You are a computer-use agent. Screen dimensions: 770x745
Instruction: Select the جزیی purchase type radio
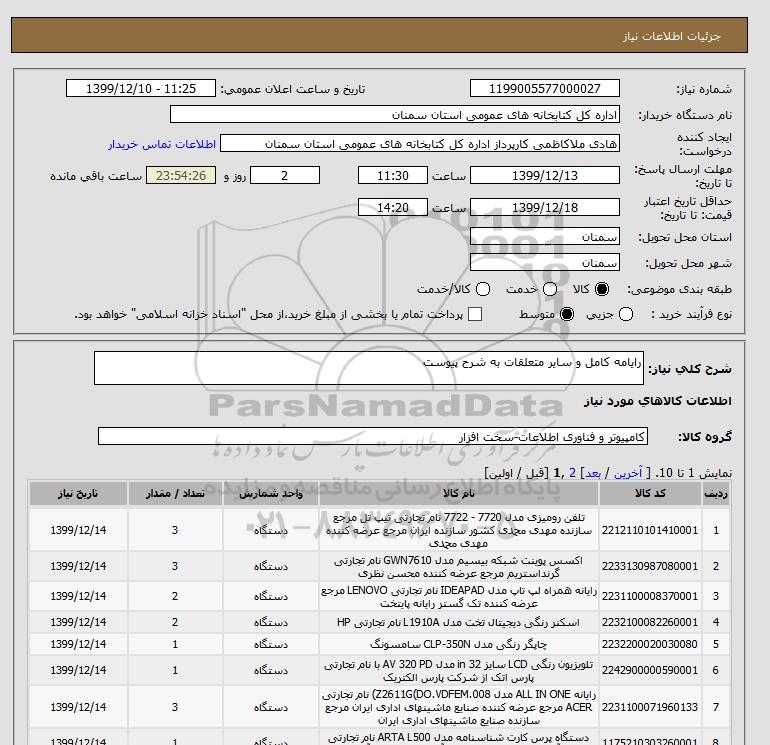[626, 314]
